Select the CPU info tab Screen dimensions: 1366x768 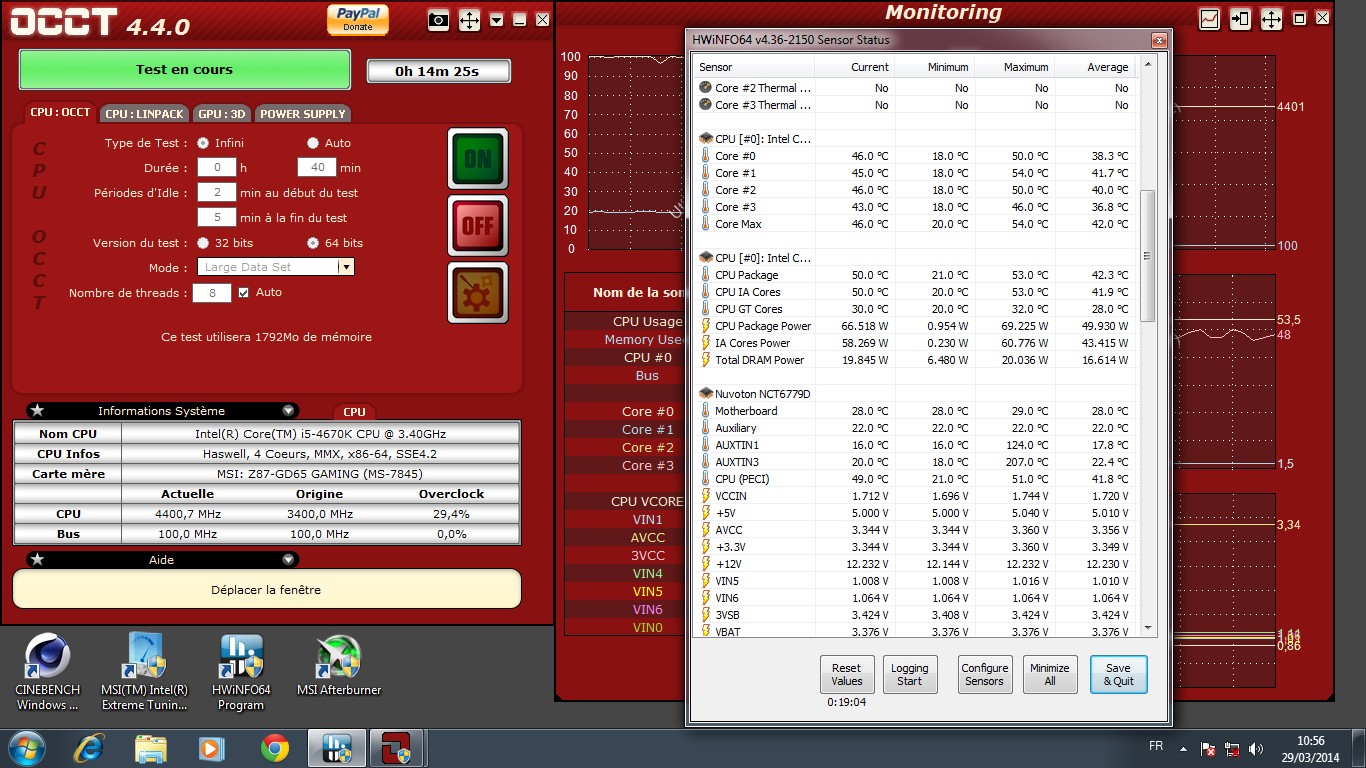(354, 412)
